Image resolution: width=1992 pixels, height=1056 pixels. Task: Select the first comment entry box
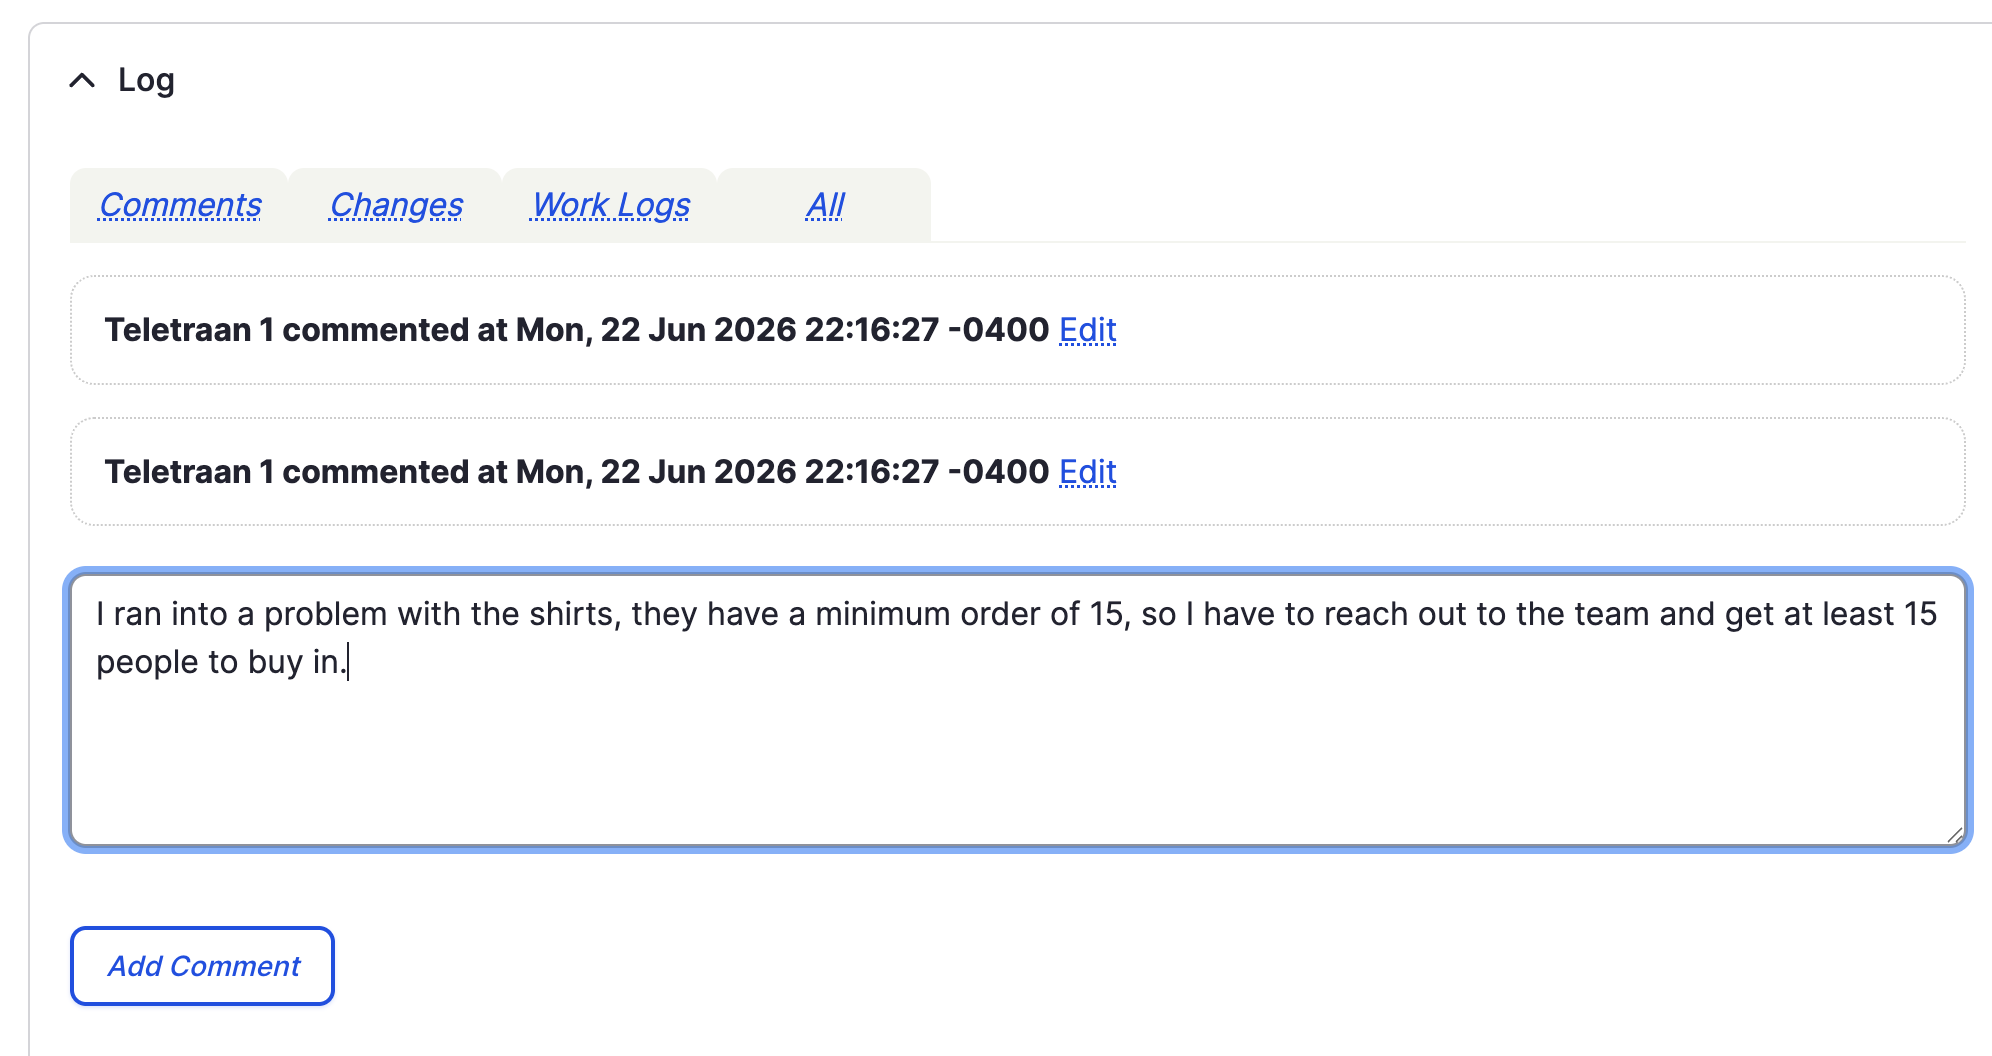[x=1018, y=330]
